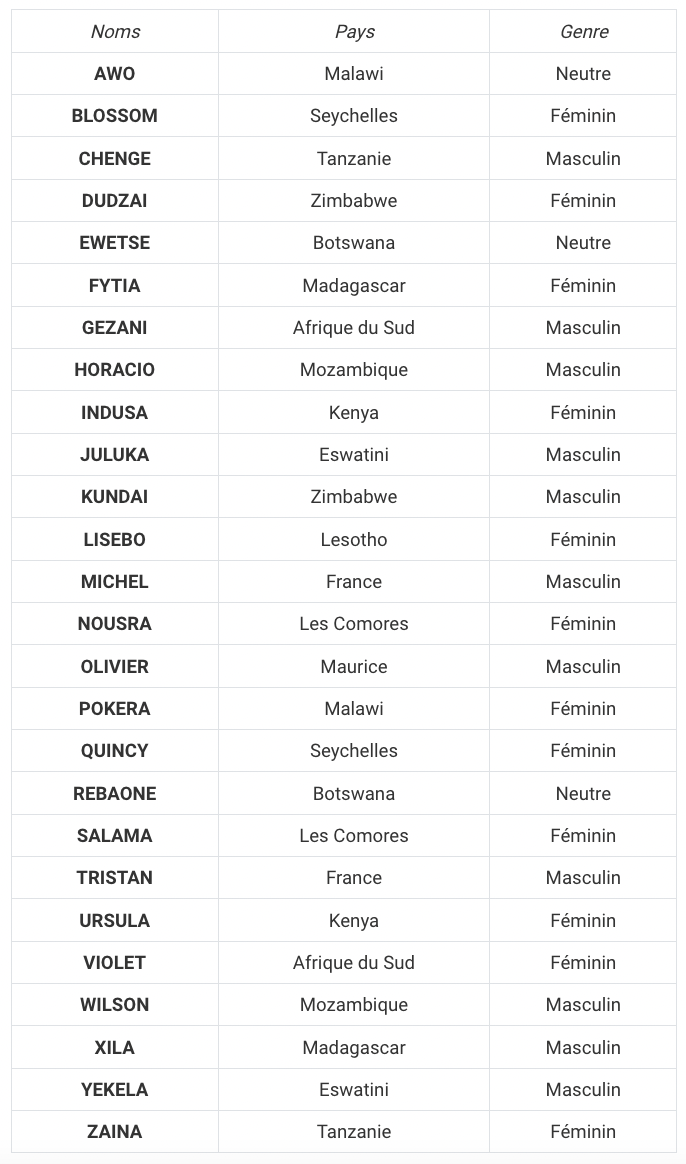Select the country beside GEZANI
The image size is (686, 1164).
coord(354,328)
